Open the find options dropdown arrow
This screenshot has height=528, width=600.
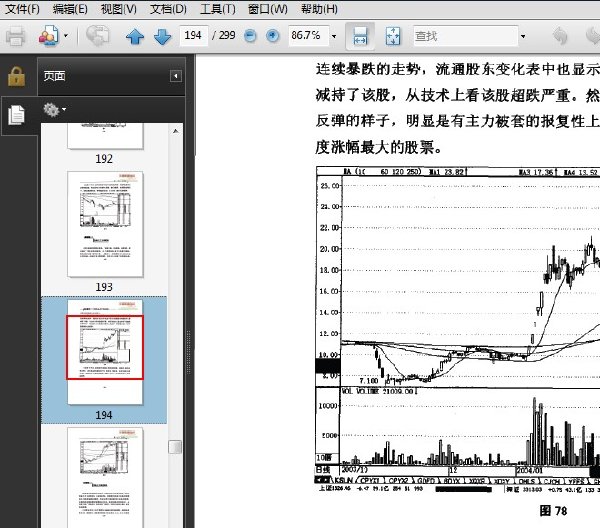pyautogui.click(x=523, y=36)
